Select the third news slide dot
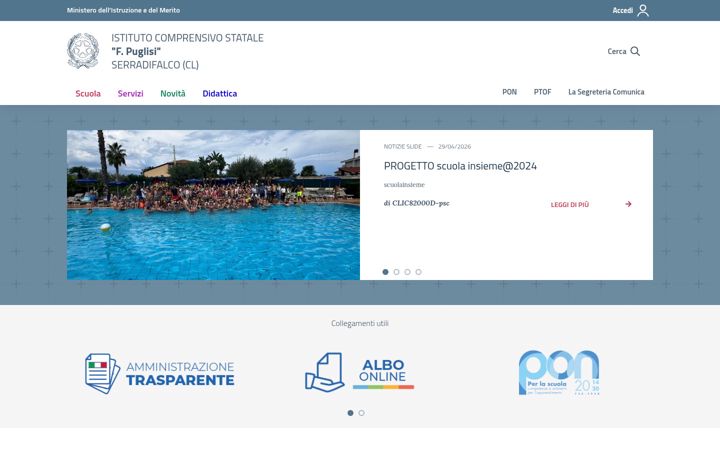Screen dimensions: 720x450 pyautogui.click(x=407, y=272)
